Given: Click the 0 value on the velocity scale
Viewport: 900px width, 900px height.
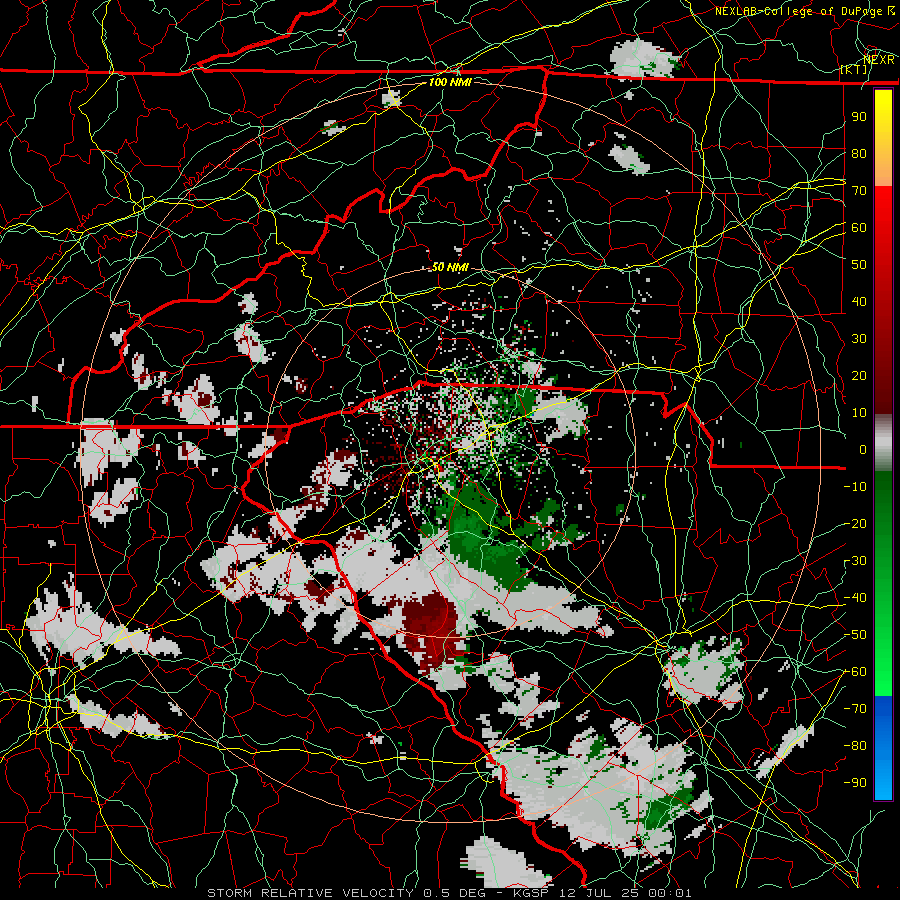Looking at the screenshot, I should 863,449.
